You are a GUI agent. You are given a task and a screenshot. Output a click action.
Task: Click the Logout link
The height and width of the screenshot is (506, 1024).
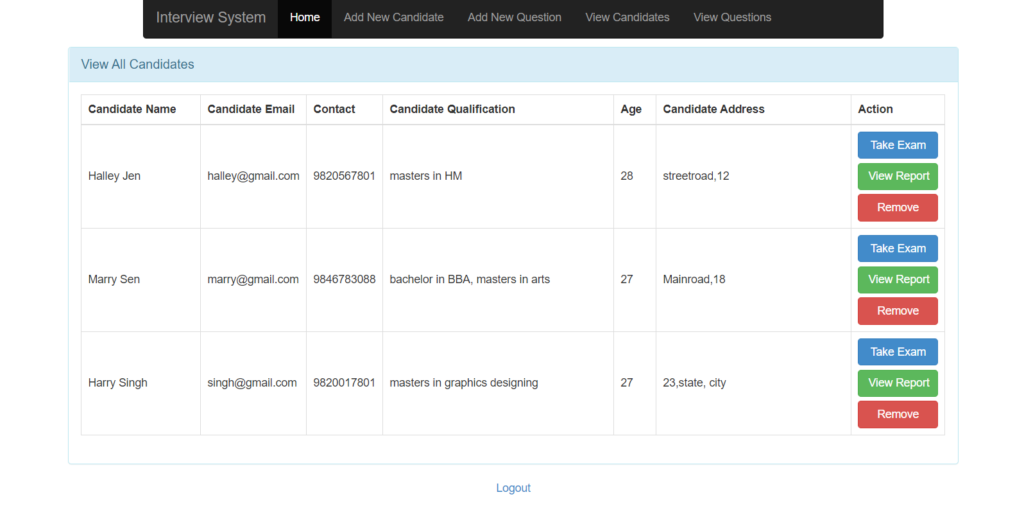513,488
